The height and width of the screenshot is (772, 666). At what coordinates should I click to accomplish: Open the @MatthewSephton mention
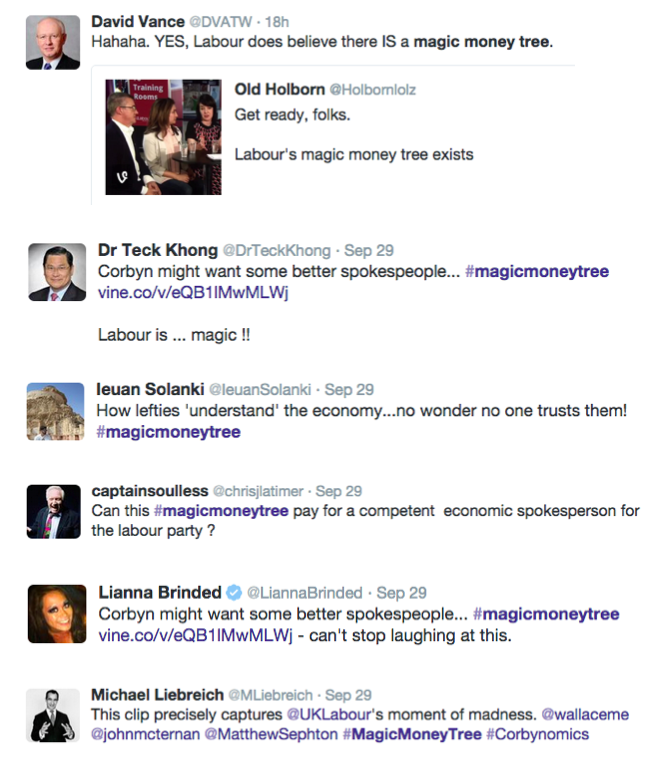click(x=271, y=734)
